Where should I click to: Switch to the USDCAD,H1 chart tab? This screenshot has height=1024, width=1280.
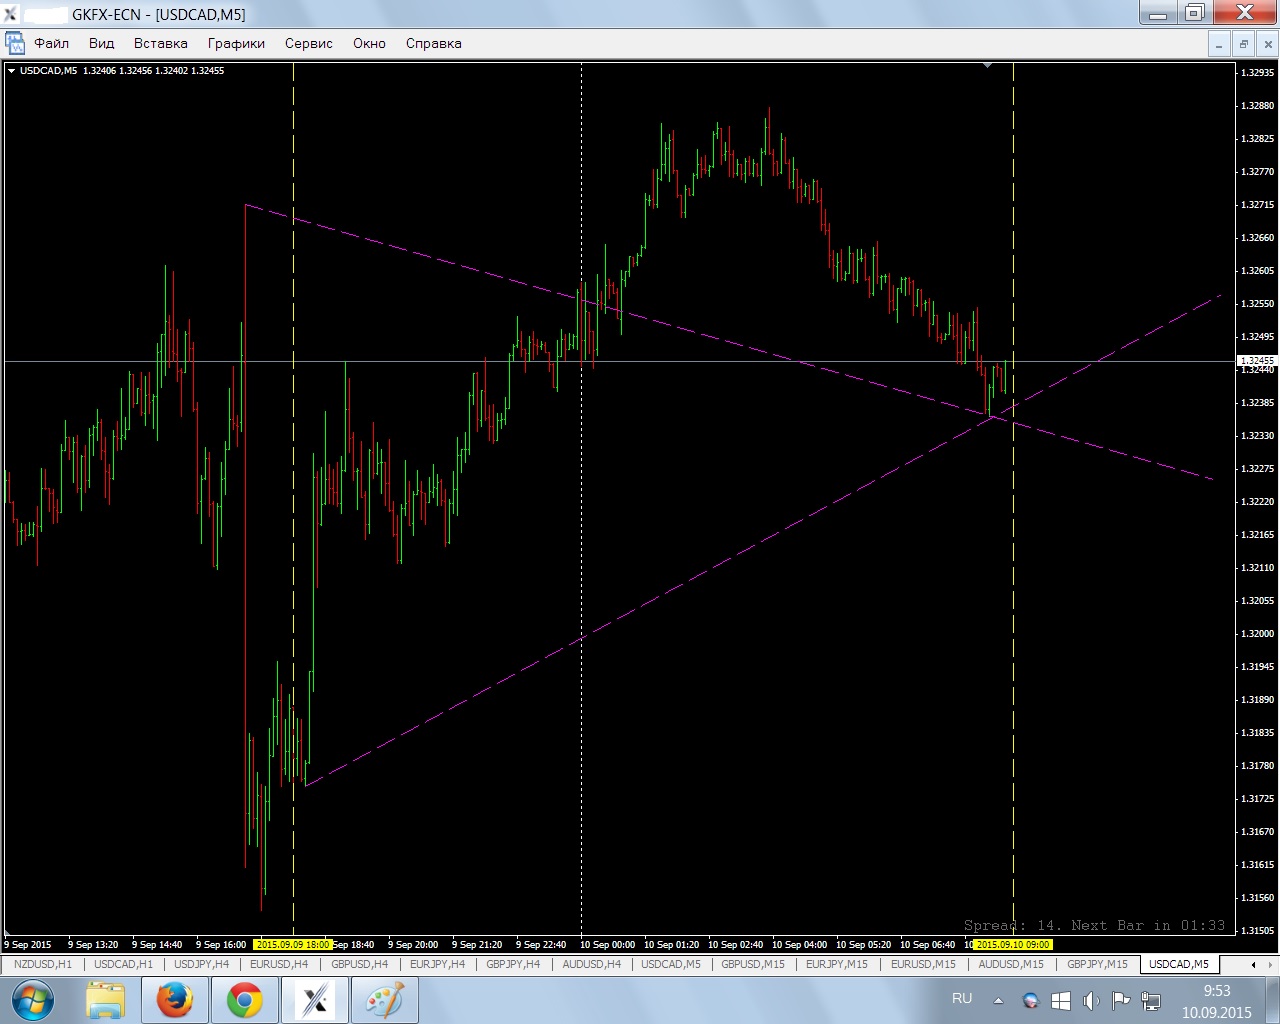pyautogui.click(x=123, y=964)
